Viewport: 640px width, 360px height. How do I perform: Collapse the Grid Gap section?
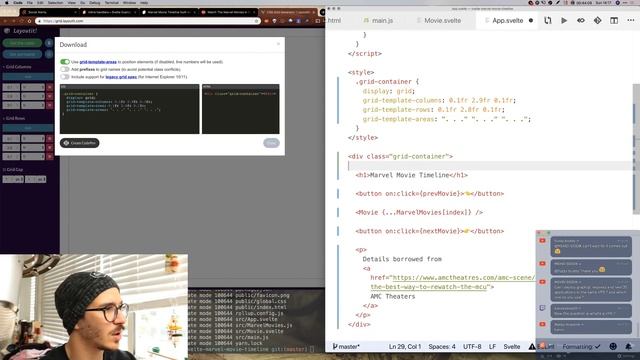click(13, 169)
